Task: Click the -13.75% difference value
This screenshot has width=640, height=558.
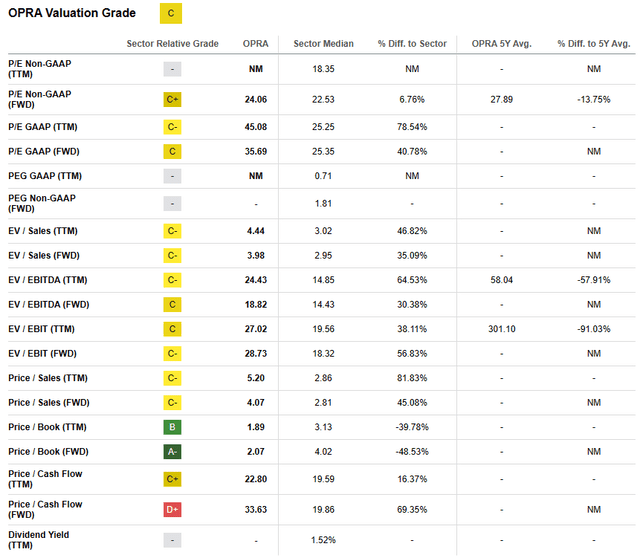Action: pos(594,100)
